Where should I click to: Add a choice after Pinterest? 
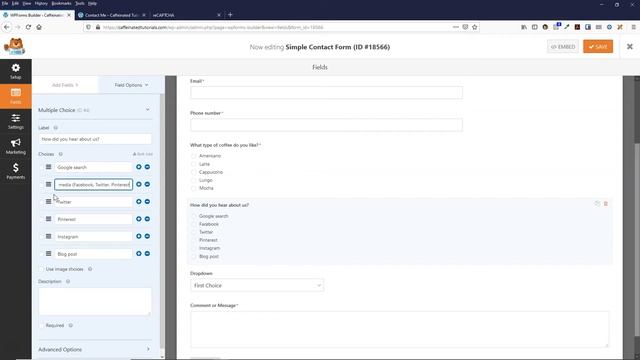click(139, 219)
